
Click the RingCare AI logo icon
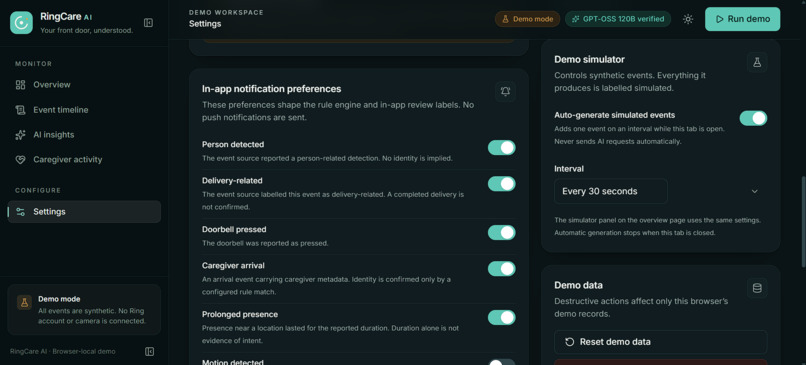[21, 23]
